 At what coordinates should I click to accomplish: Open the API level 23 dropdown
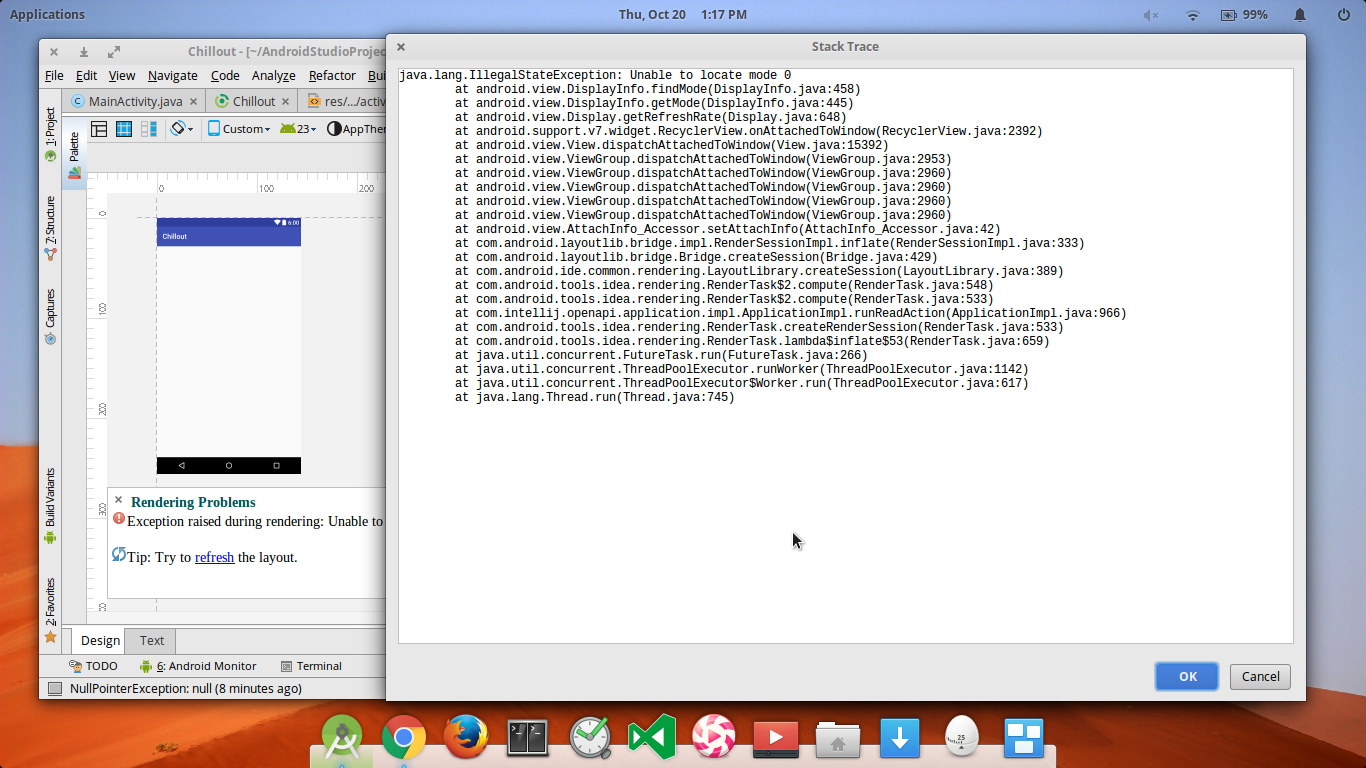pyautogui.click(x=296, y=129)
